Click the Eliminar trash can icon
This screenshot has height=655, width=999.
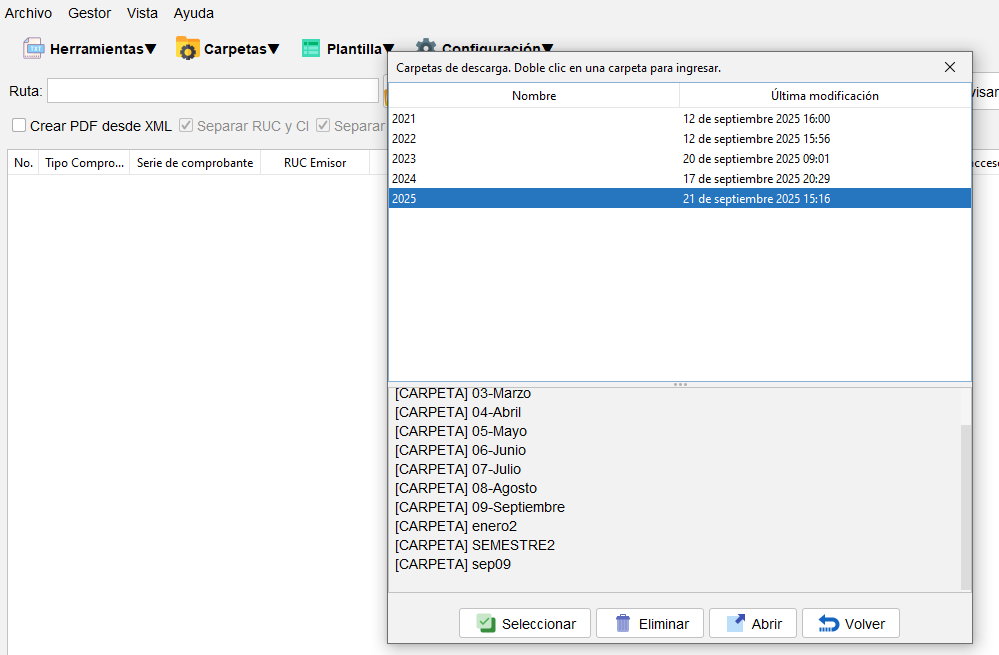coord(623,623)
